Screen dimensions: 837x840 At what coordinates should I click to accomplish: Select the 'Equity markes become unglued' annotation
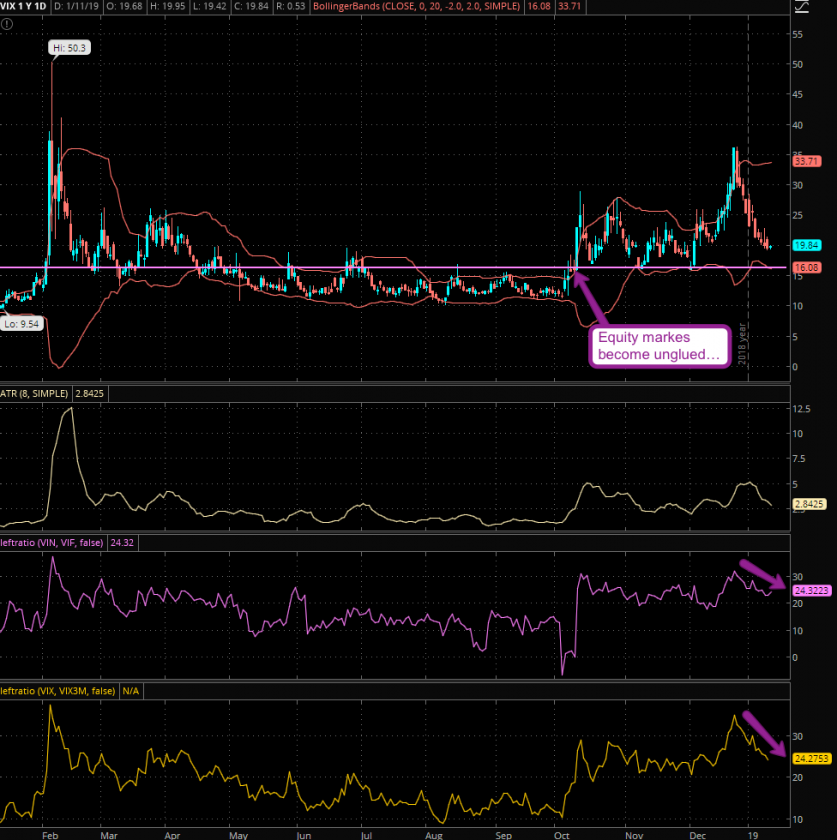655,347
